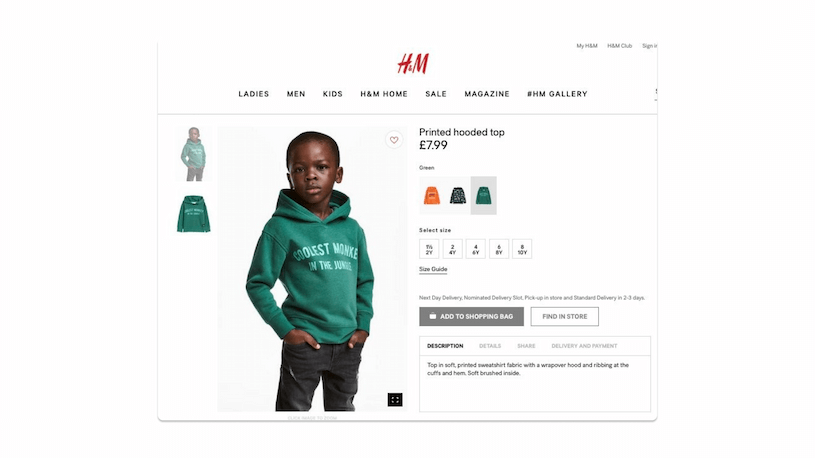Open fullscreen zoom icon on product photo
The image size is (815, 458).
[x=395, y=400]
